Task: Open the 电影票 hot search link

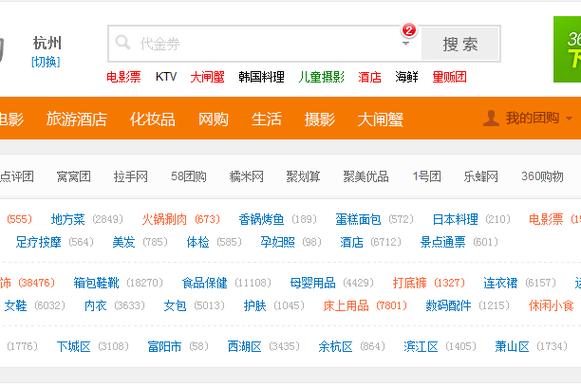Action: [x=123, y=77]
